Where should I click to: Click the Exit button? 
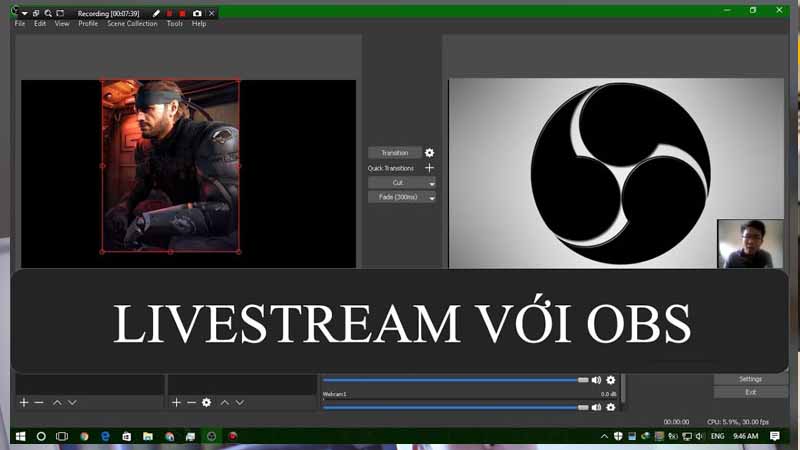(751, 392)
